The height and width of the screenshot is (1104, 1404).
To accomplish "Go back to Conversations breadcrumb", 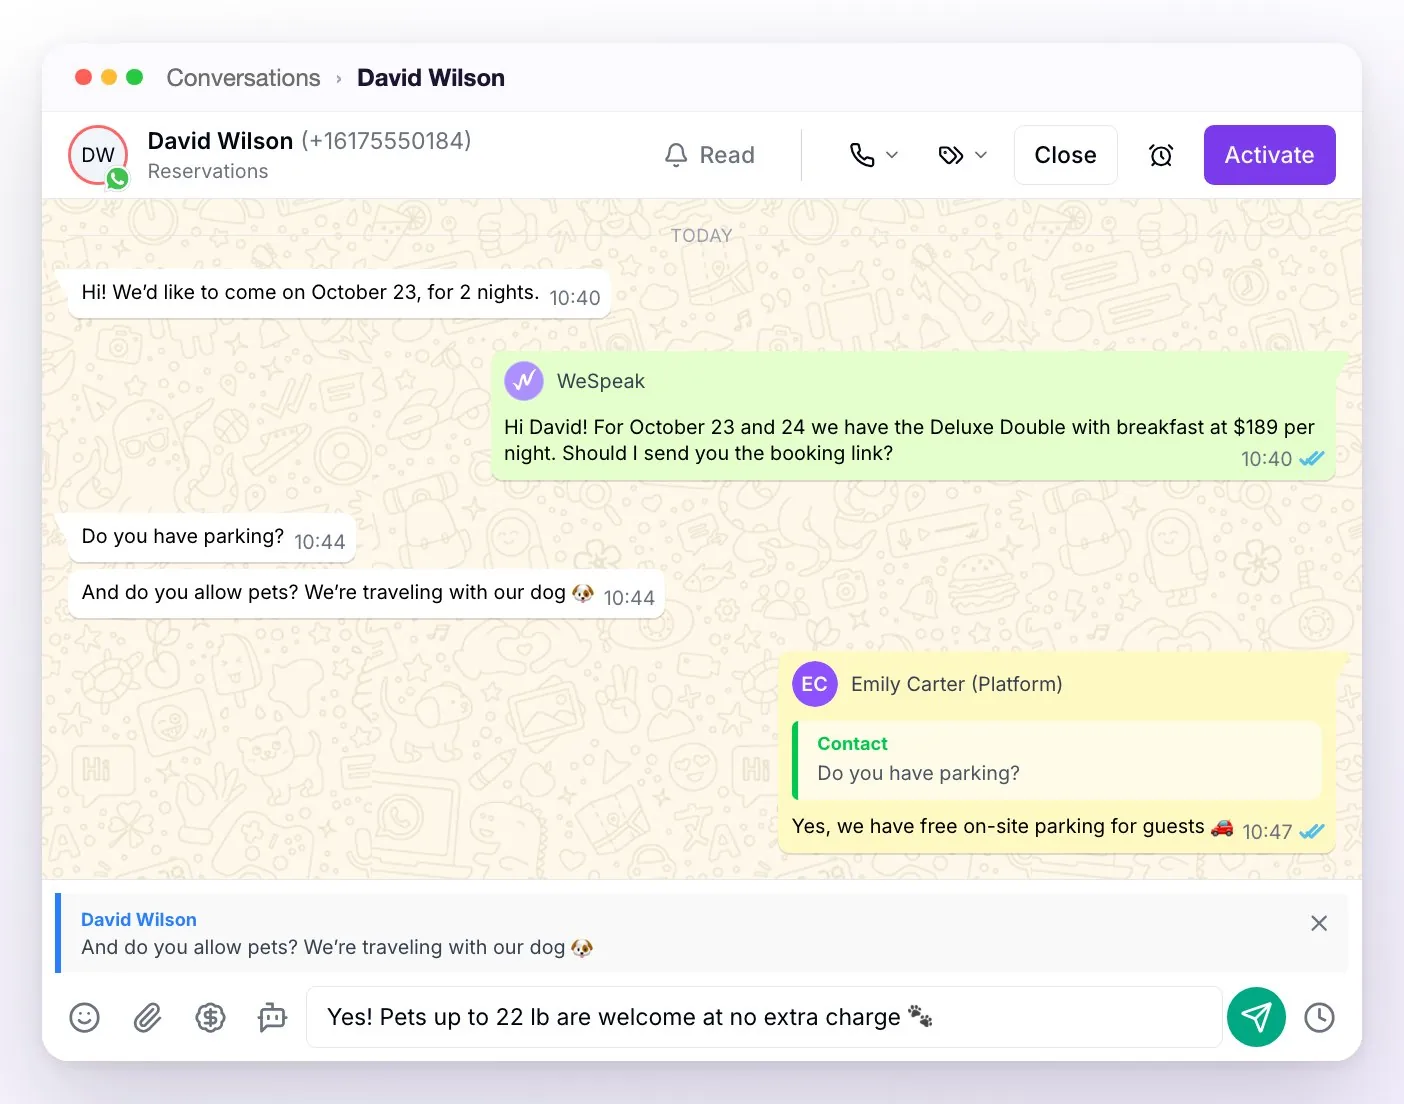I will point(243,78).
